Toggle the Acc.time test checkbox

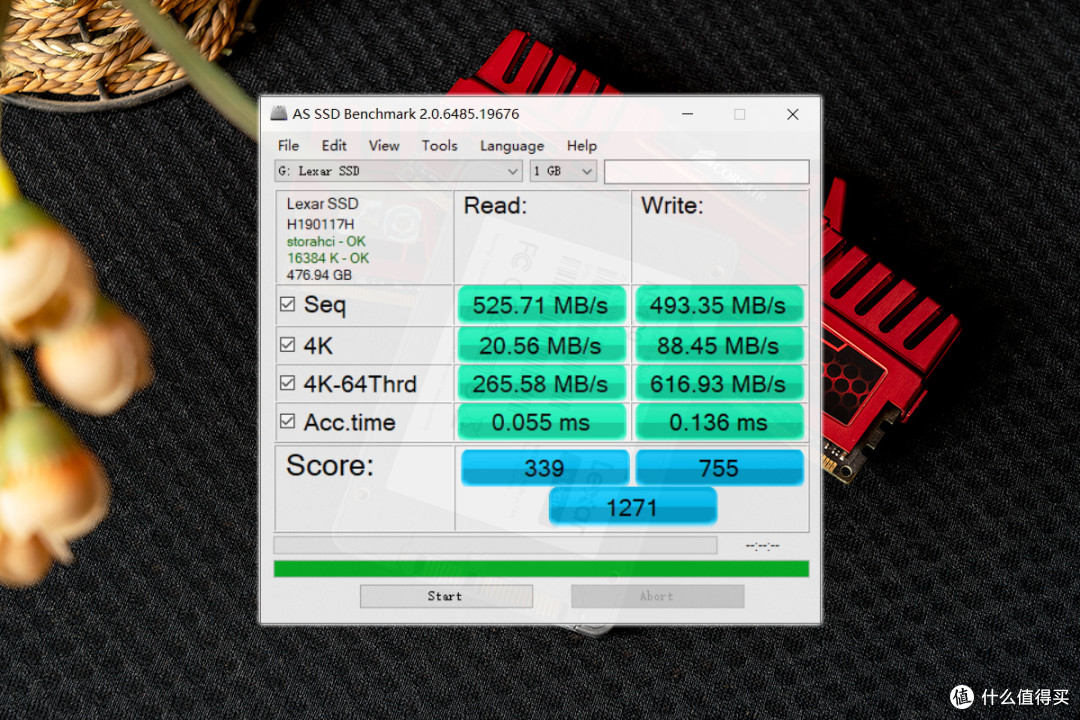pyautogui.click(x=288, y=421)
